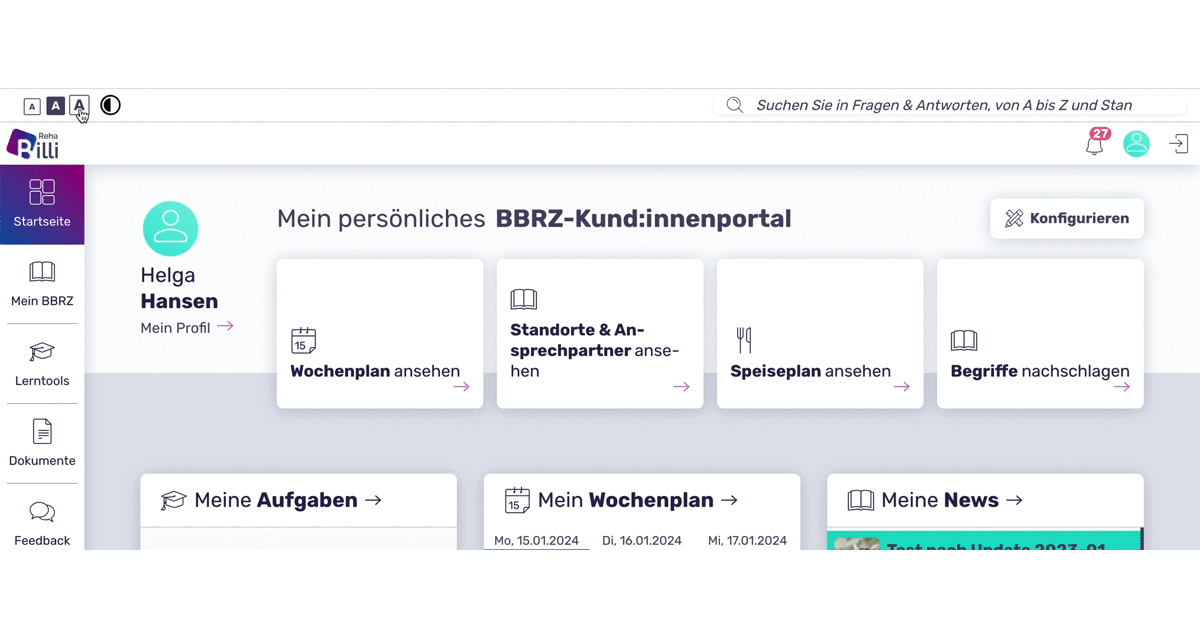Viewport: 1200px width, 637px height.
Task: Switch to the Di, 16.01.2024 tab
Action: click(642, 539)
